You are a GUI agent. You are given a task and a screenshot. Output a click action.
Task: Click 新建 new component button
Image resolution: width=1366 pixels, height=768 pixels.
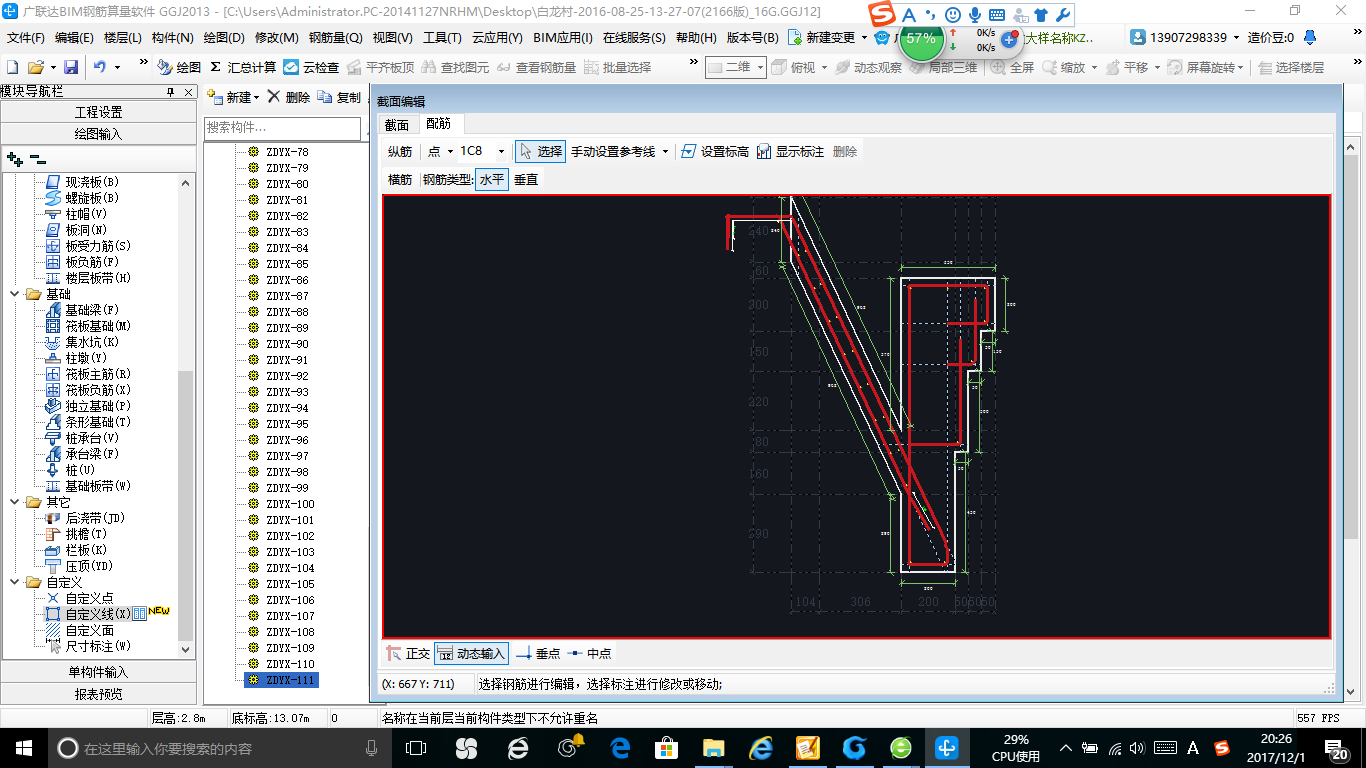[233, 97]
